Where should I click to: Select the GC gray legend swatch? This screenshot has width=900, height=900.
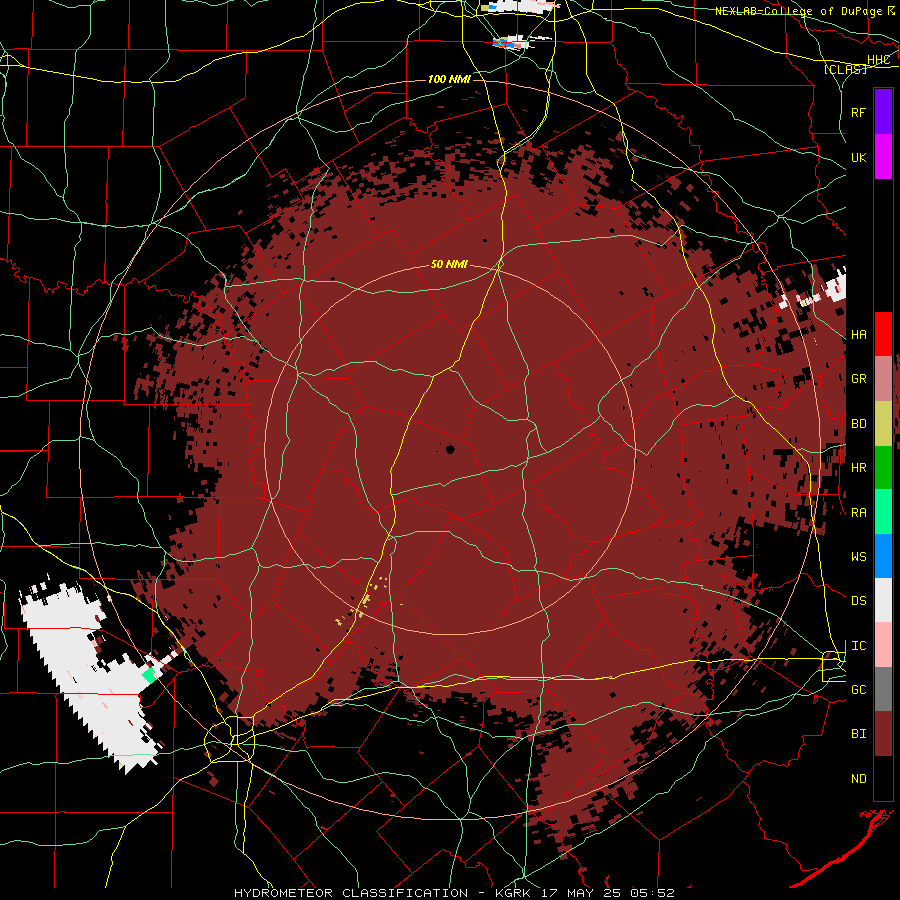tap(883, 689)
